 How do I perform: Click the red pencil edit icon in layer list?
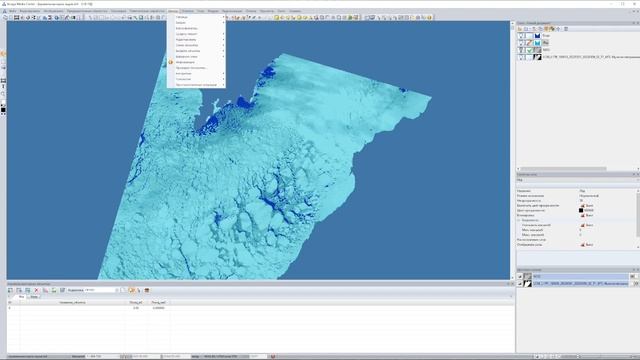coord(529,43)
